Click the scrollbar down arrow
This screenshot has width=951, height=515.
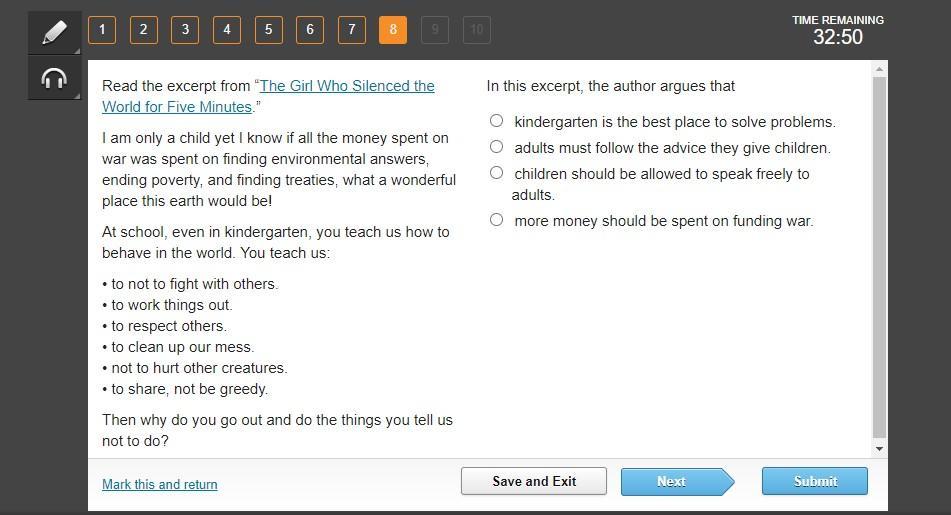click(879, 449)
